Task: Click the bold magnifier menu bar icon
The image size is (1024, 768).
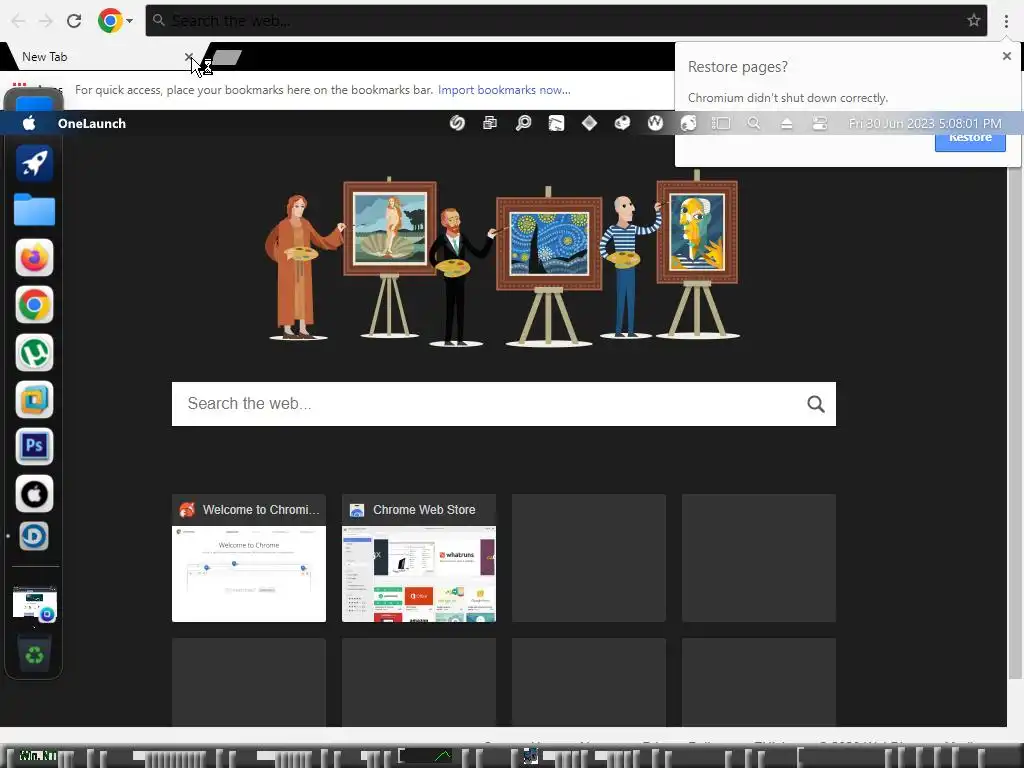Action: pyautogui.click(x=523, y=123)
